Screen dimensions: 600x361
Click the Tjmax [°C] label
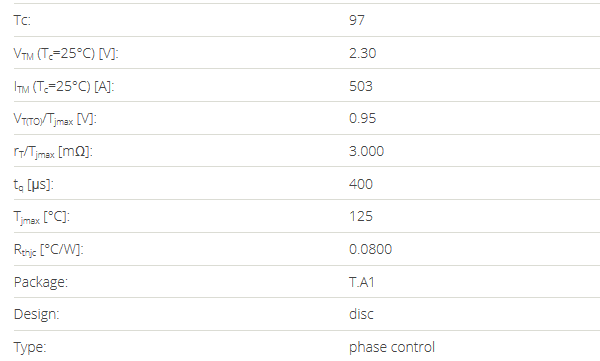[42, 217]
